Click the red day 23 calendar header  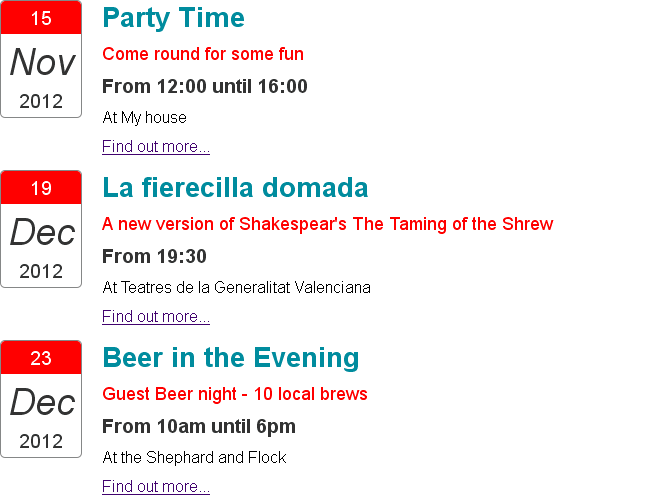[41, 358]
